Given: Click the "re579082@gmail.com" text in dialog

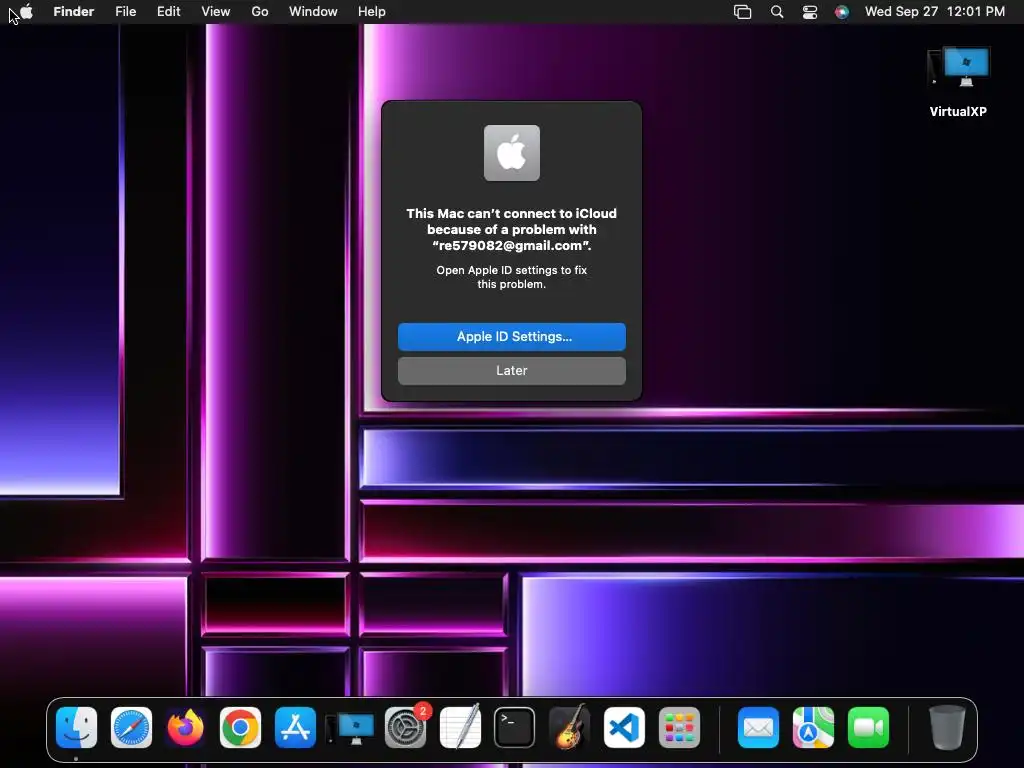Looking at the screenshot, I should pos(512,246).
